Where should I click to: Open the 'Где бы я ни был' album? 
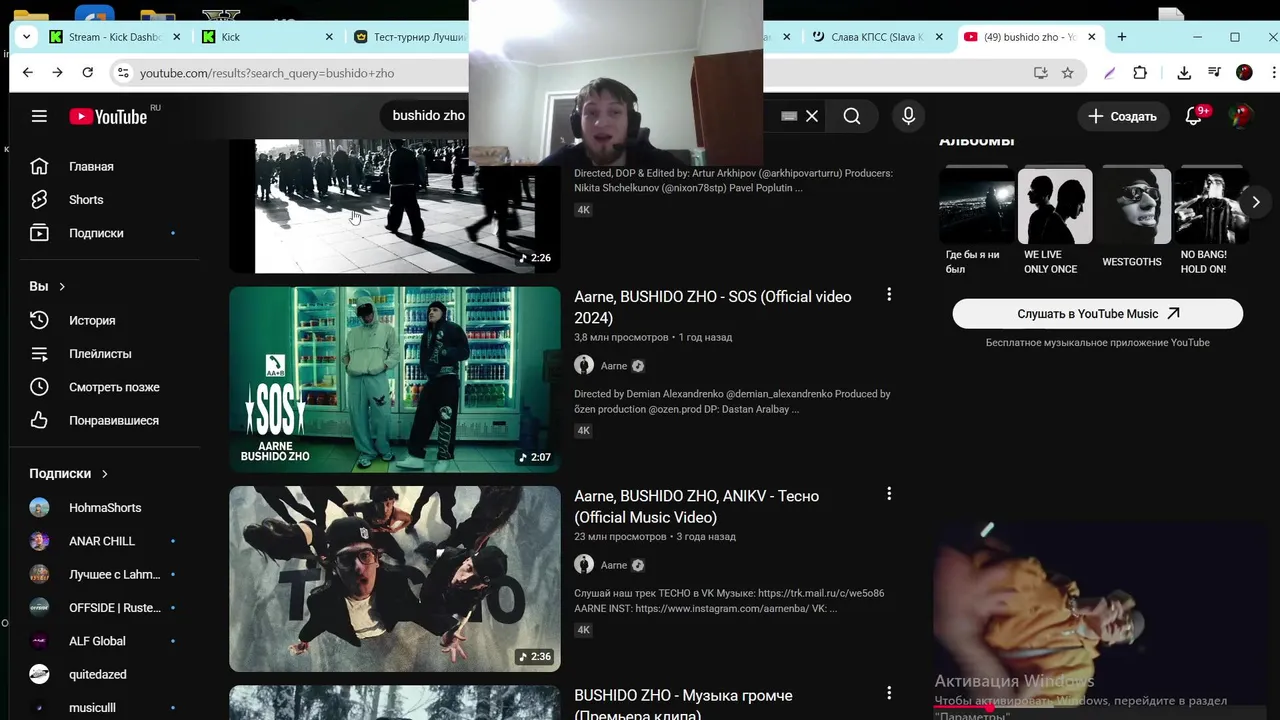(976, 221)
